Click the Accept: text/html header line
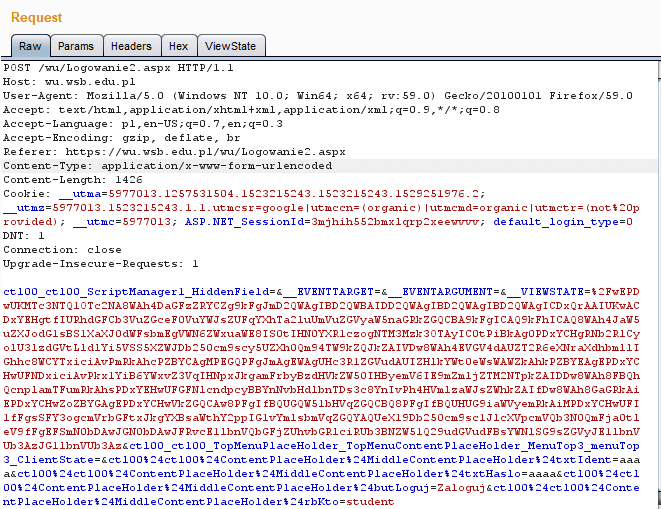Viewport: 661px width, 509px height. 251,110
